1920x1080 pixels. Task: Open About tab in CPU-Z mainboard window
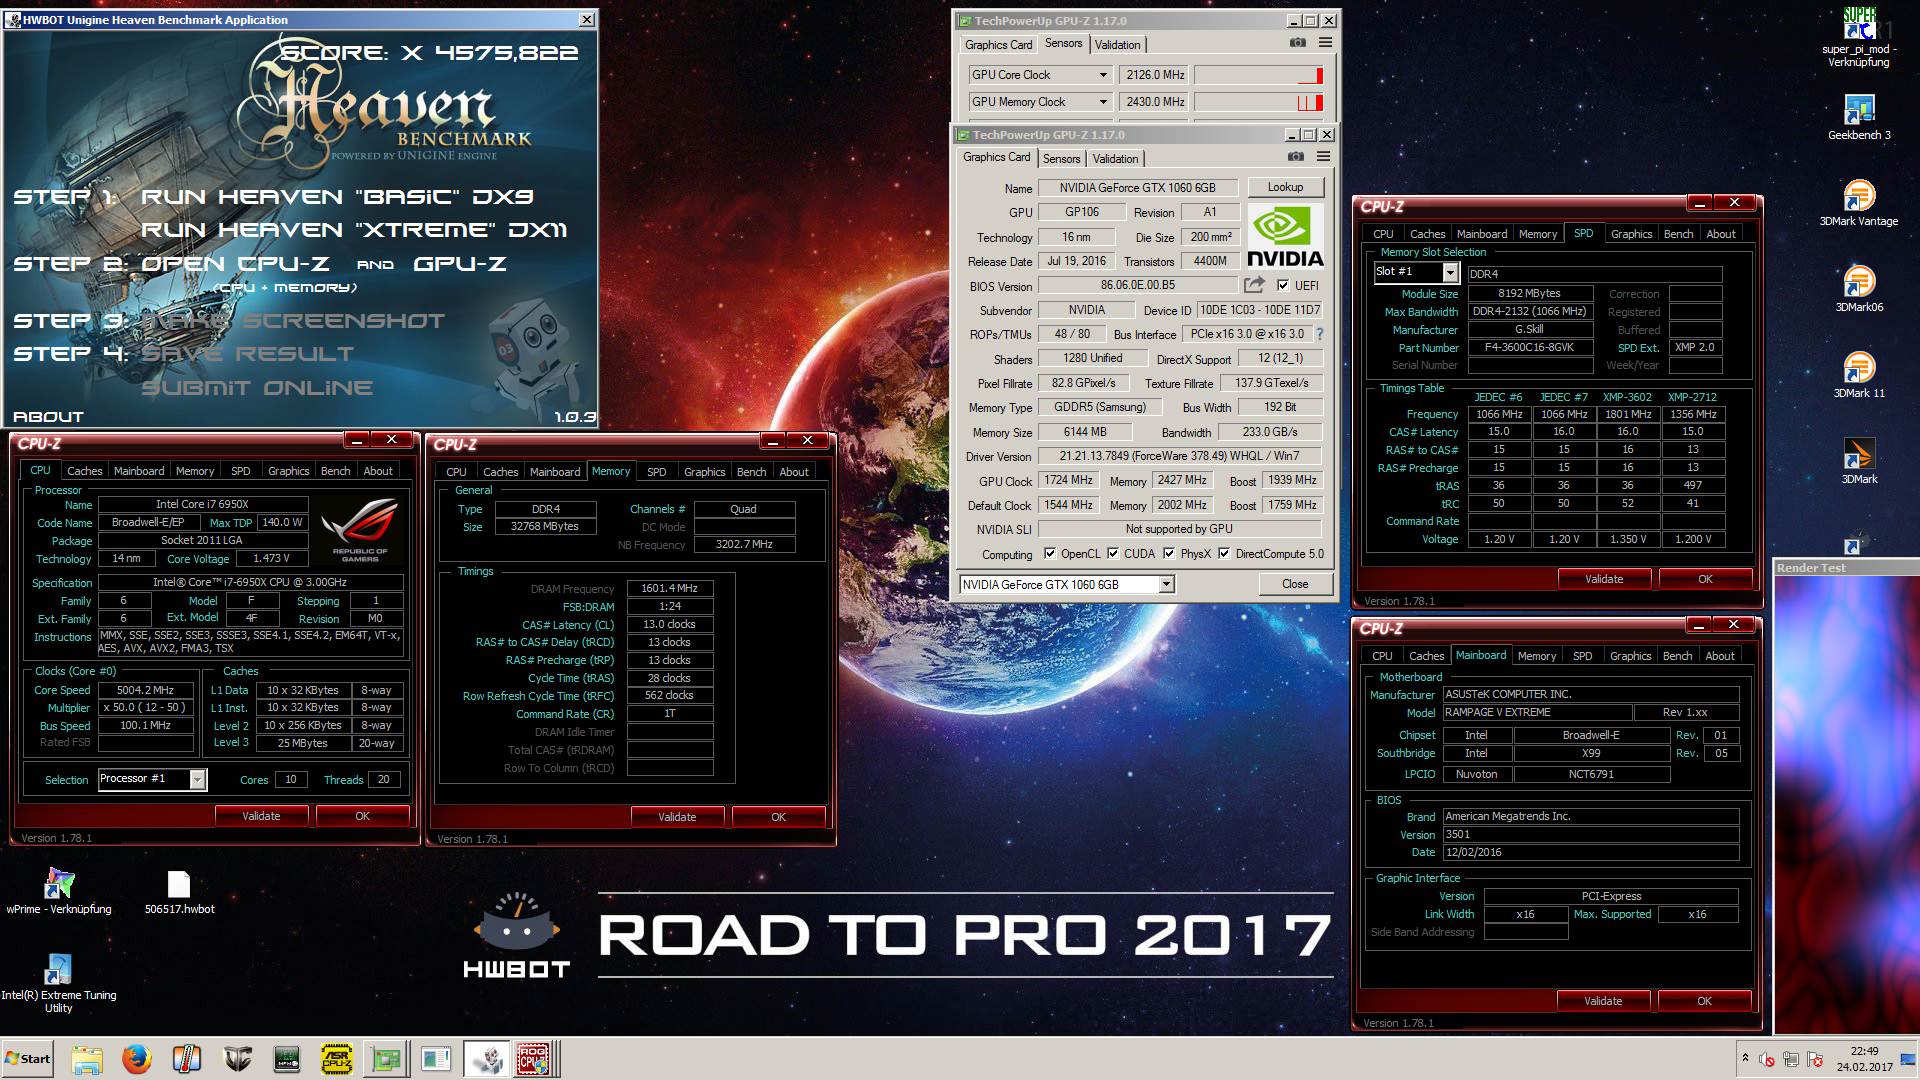(x=1720, y=656)
